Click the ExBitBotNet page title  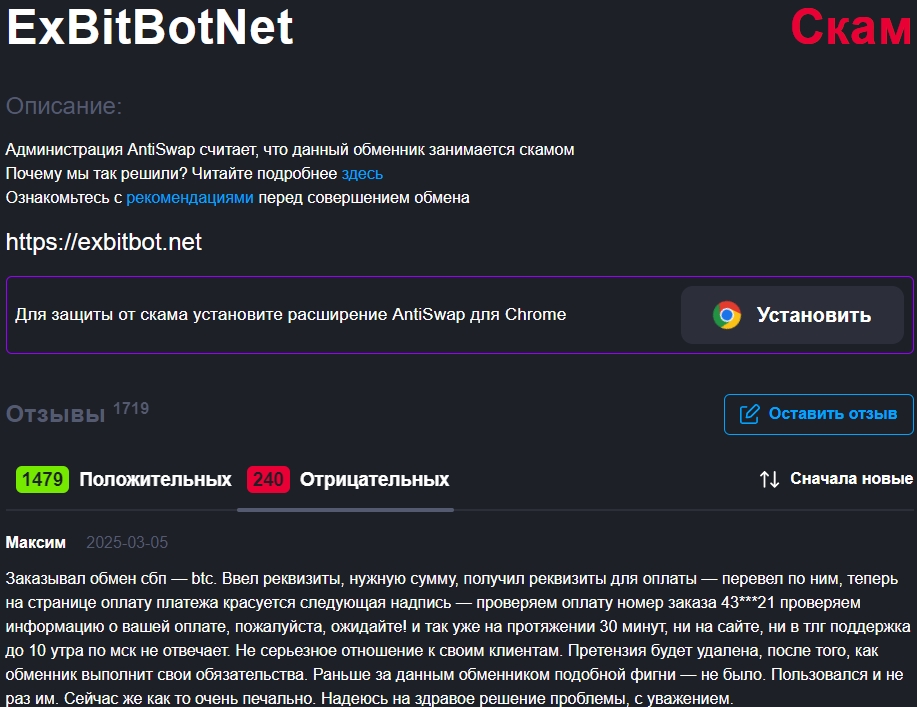point(150,28)
